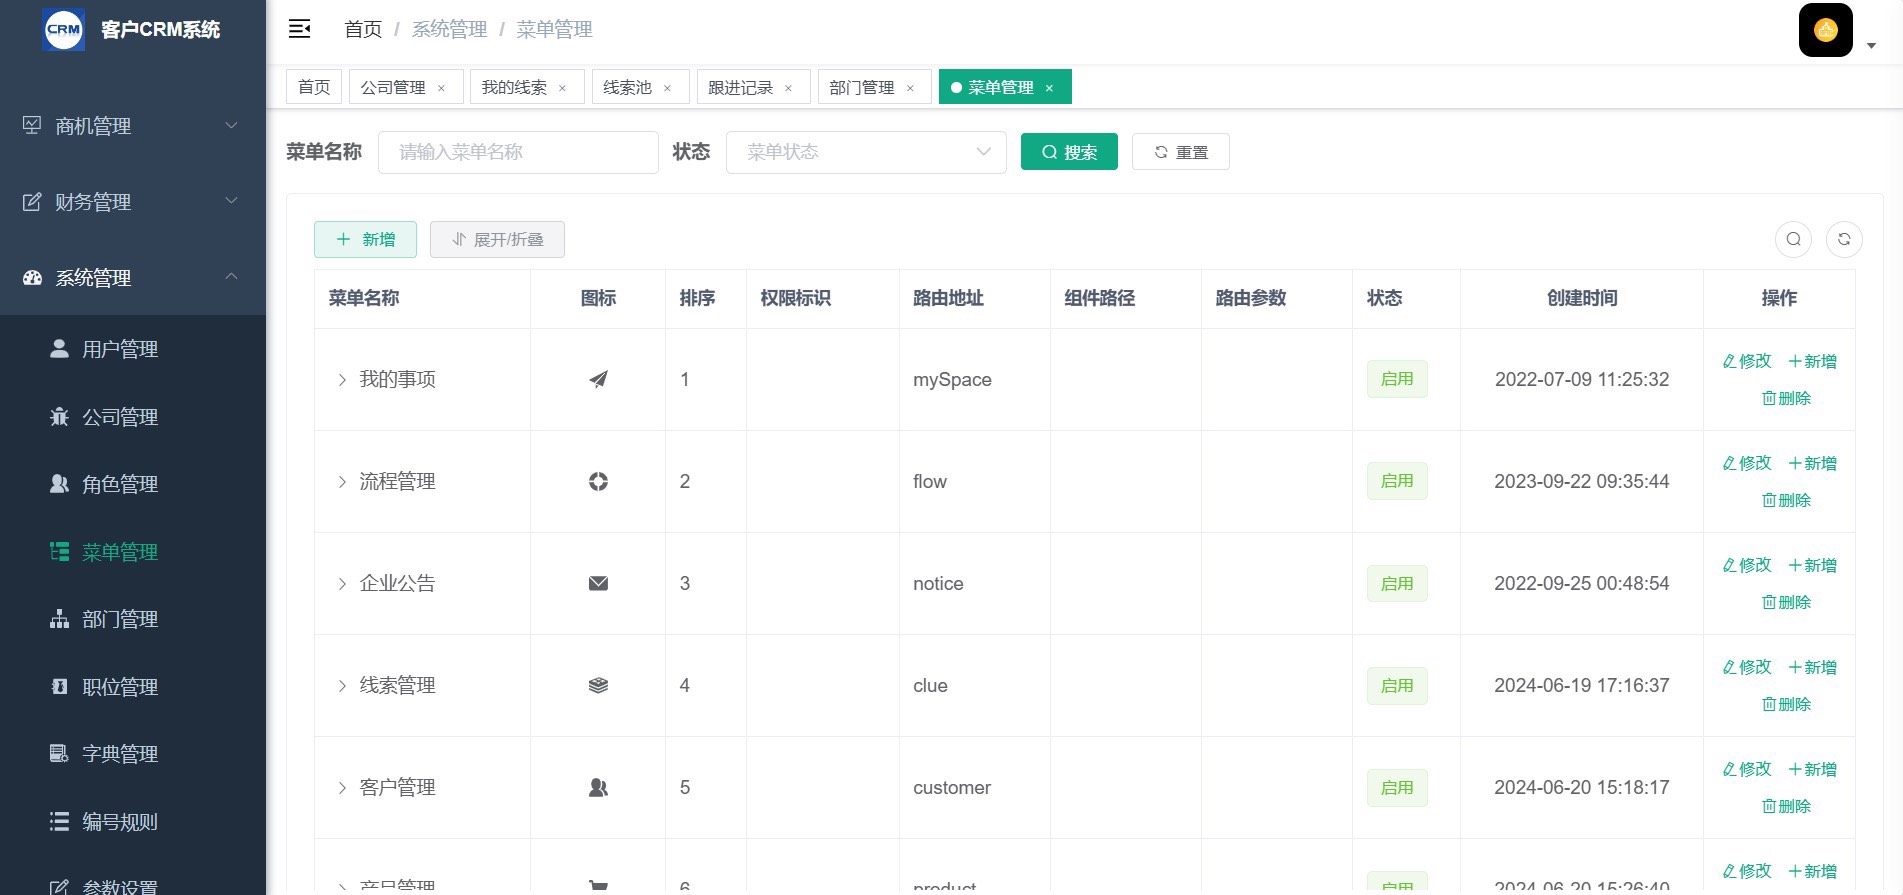Image resolution: width=1903 pixels, height=895 pixels.
Task: Click the green 搜索 button
Action: point(1068,152)
